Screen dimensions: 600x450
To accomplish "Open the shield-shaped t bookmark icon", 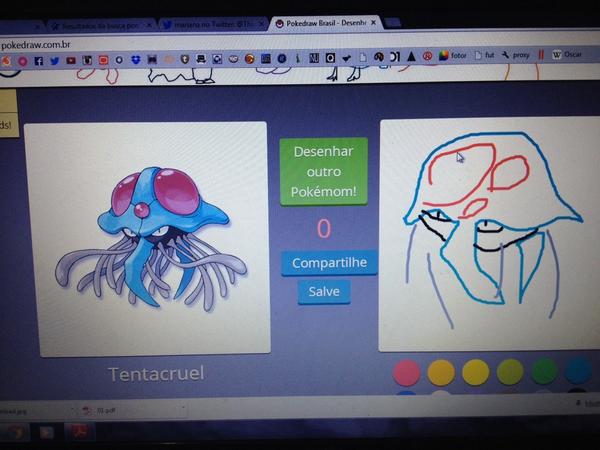I will [x=185, y=59].
